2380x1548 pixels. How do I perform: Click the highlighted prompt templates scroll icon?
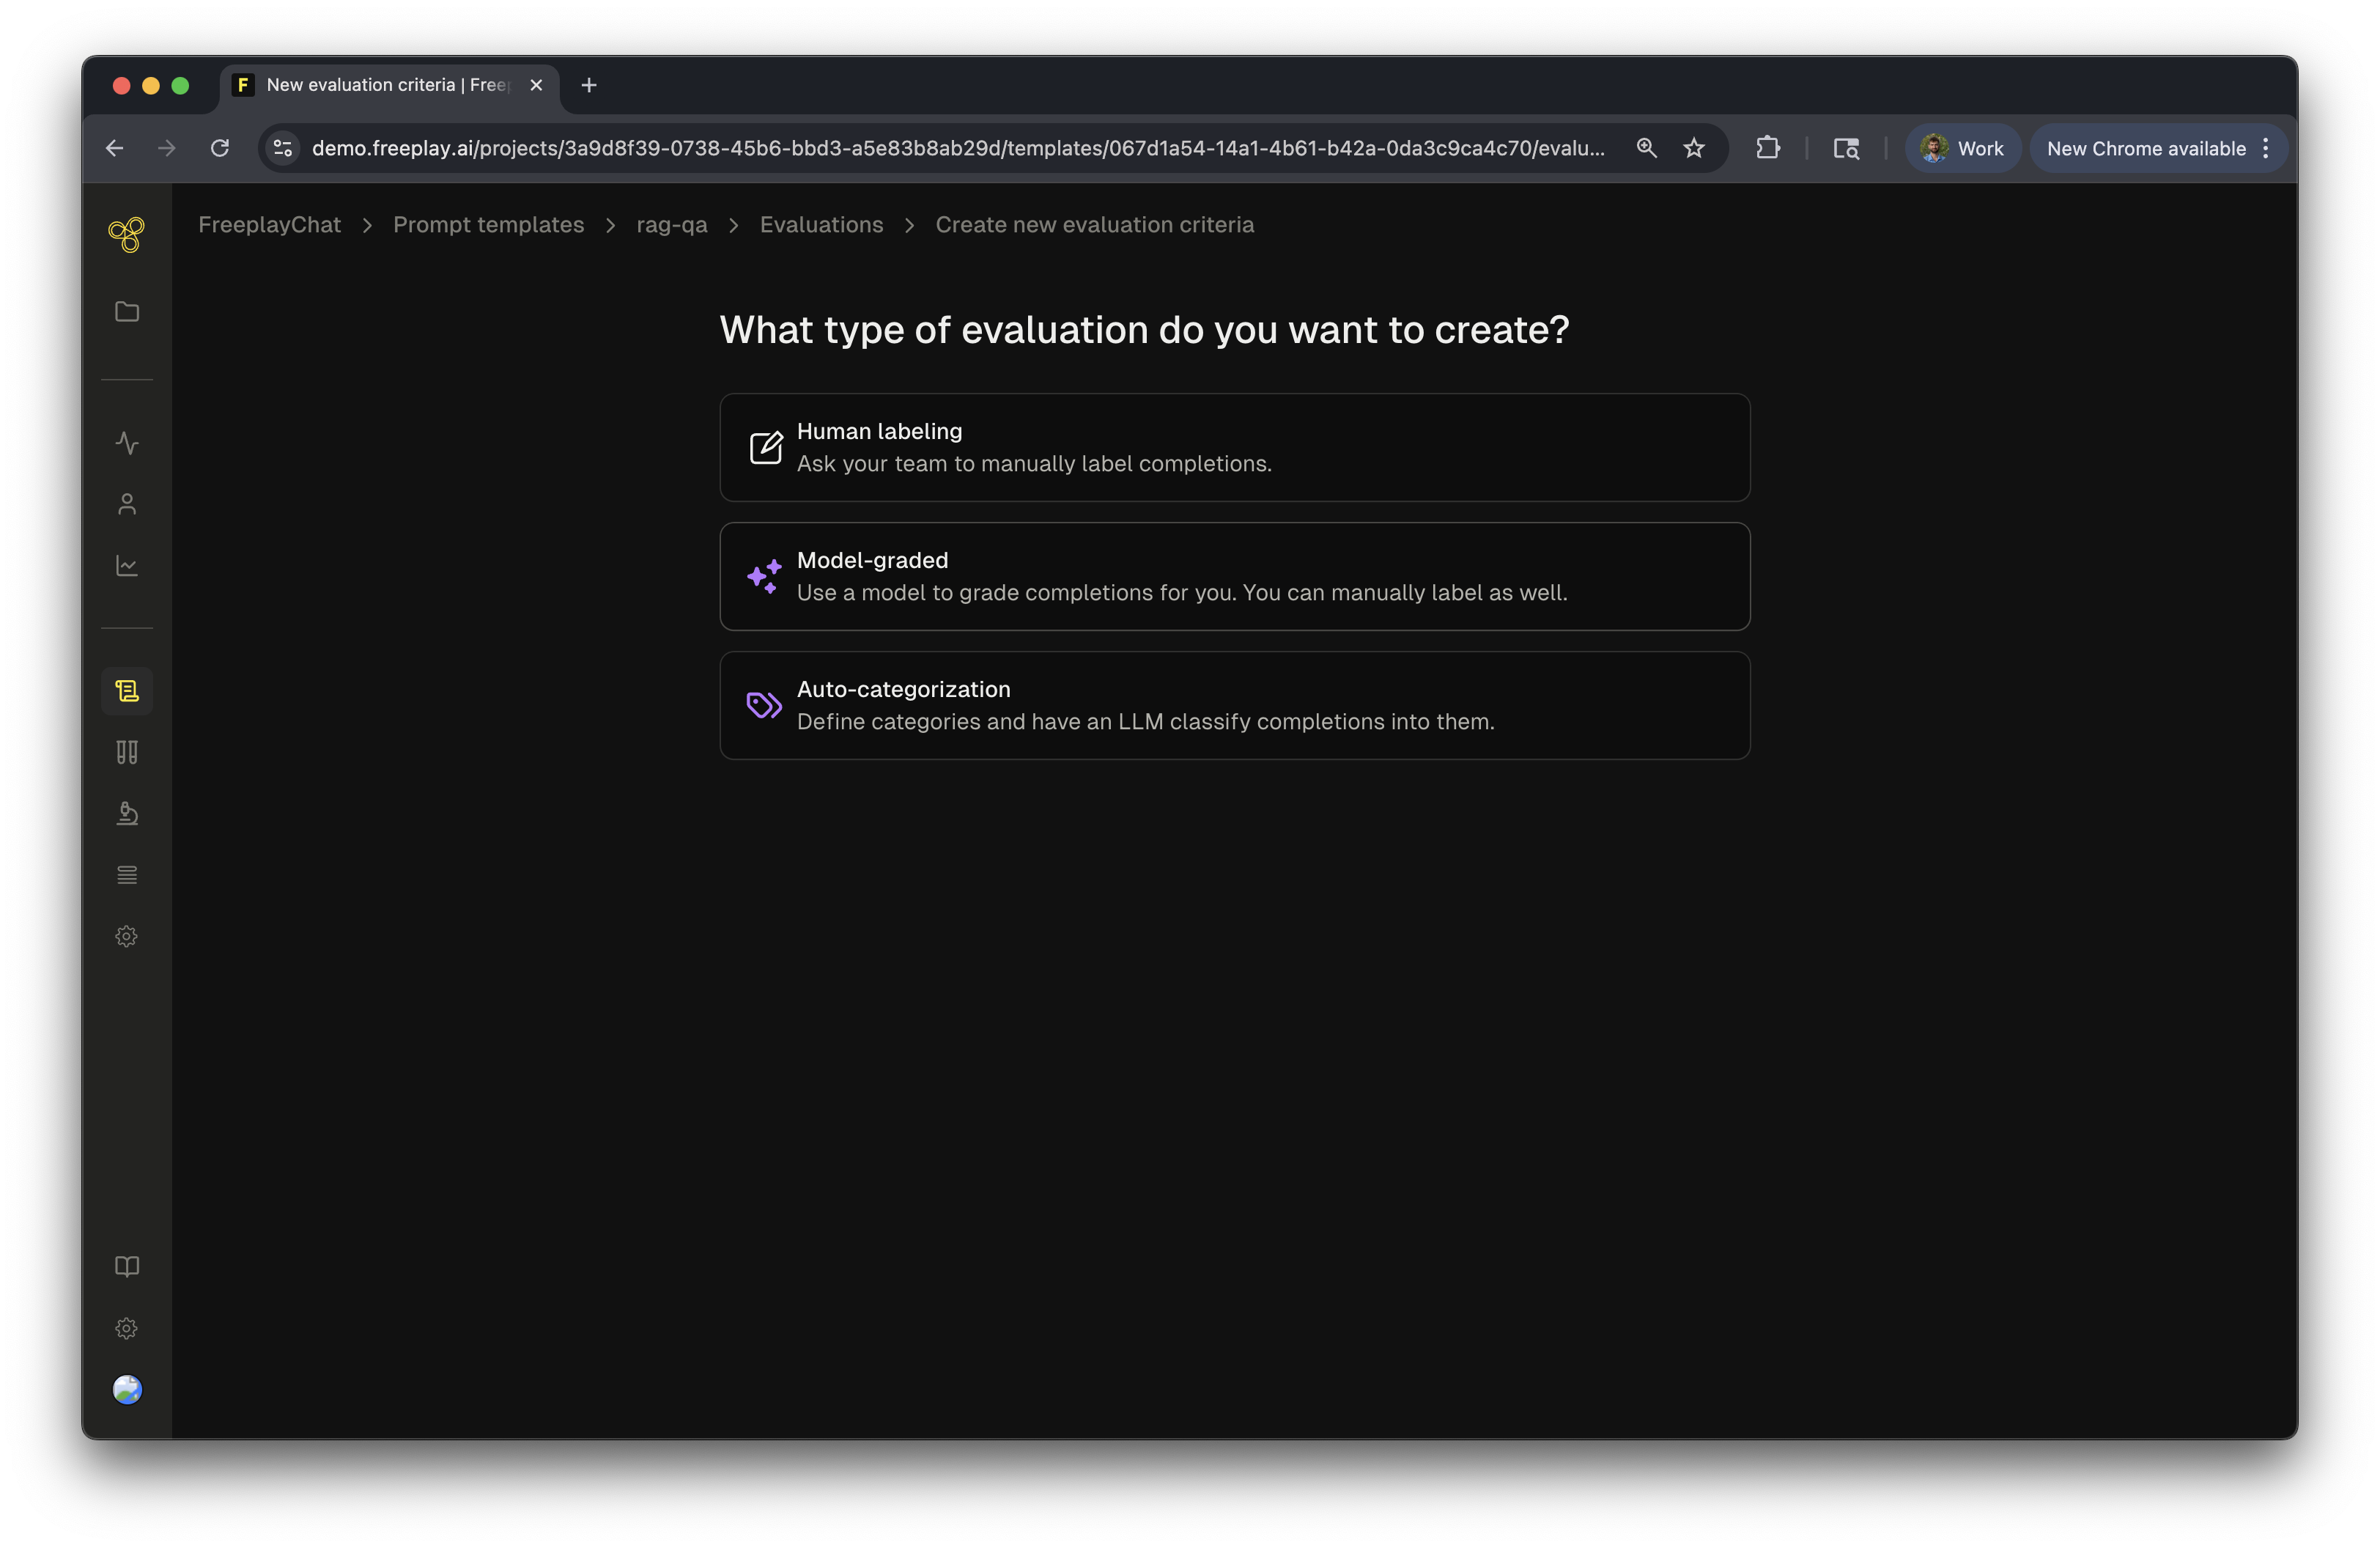click(x=127, y=691)
